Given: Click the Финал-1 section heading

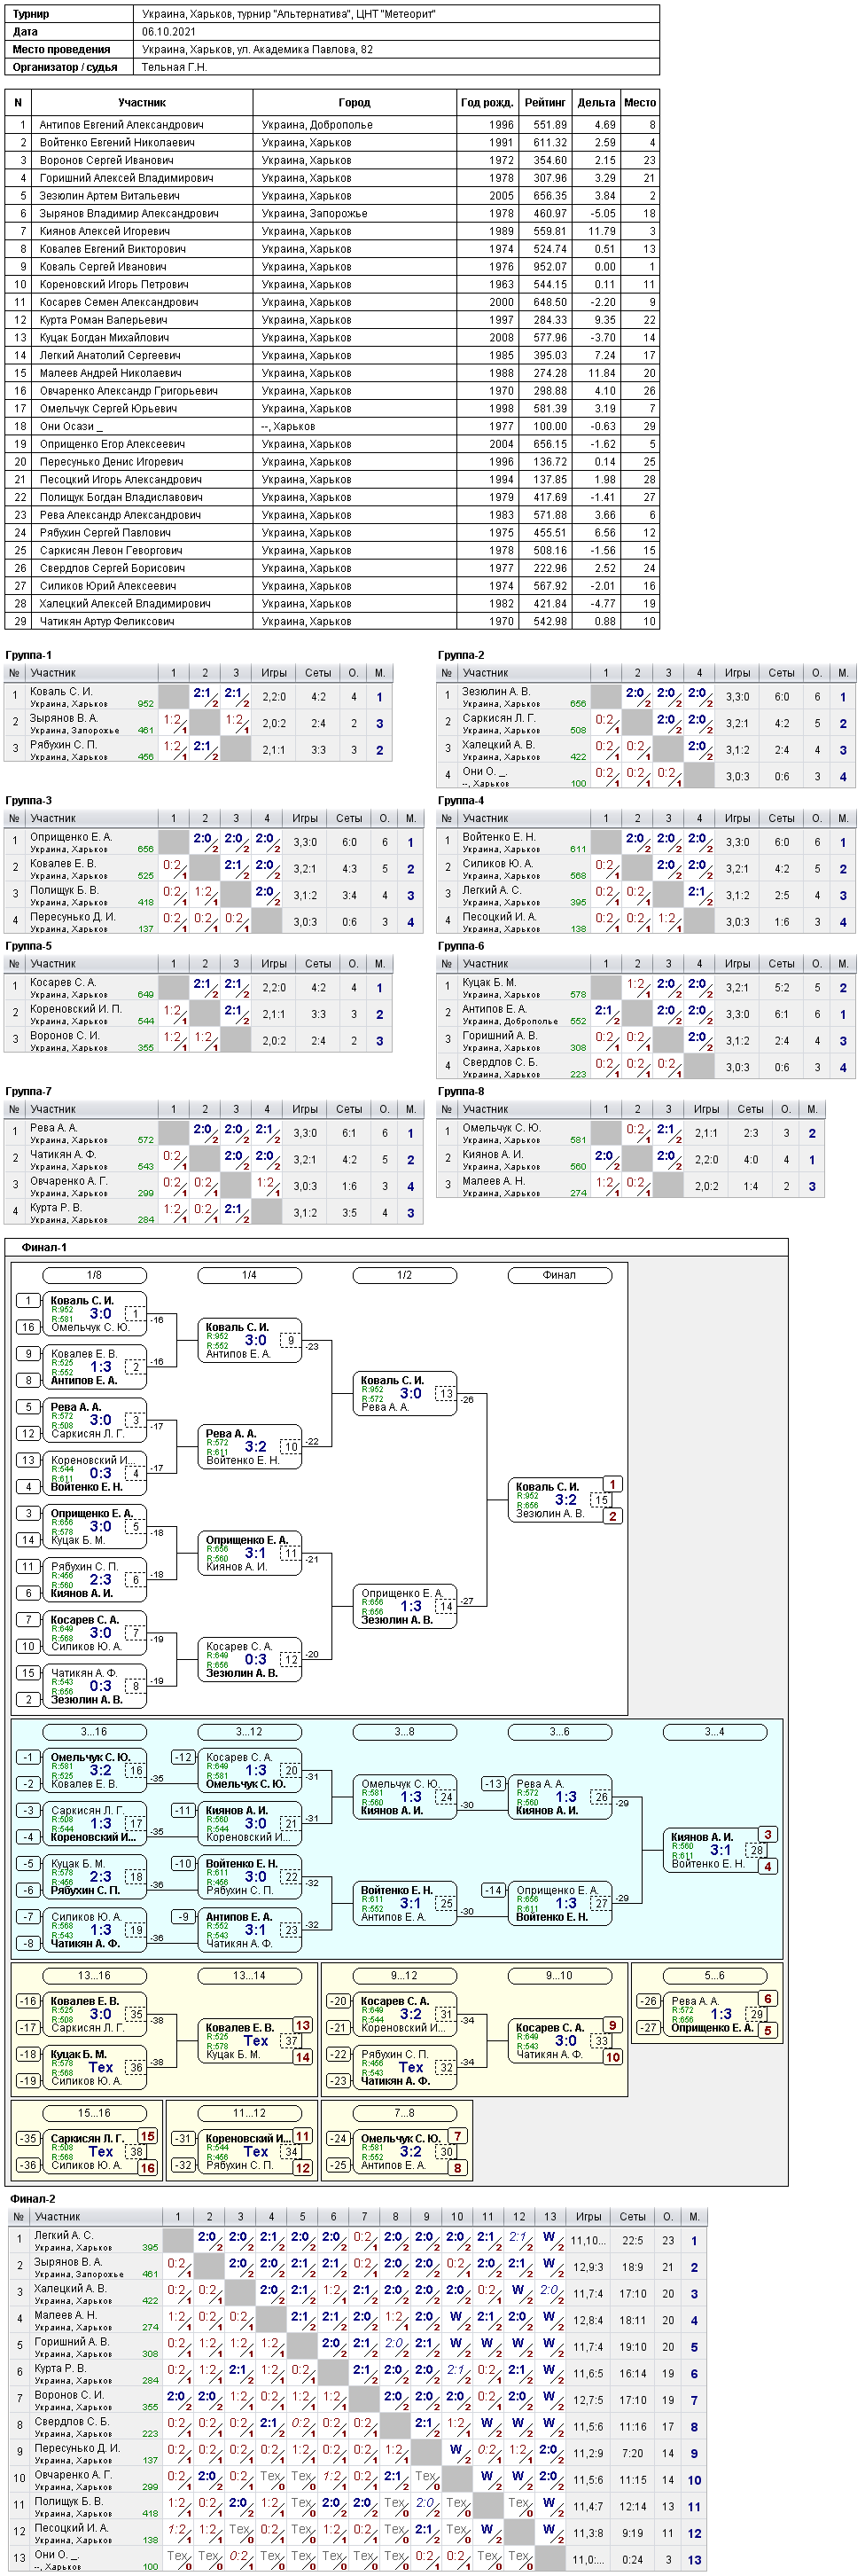Looking at the screenshot, I should pos(44,1247).
